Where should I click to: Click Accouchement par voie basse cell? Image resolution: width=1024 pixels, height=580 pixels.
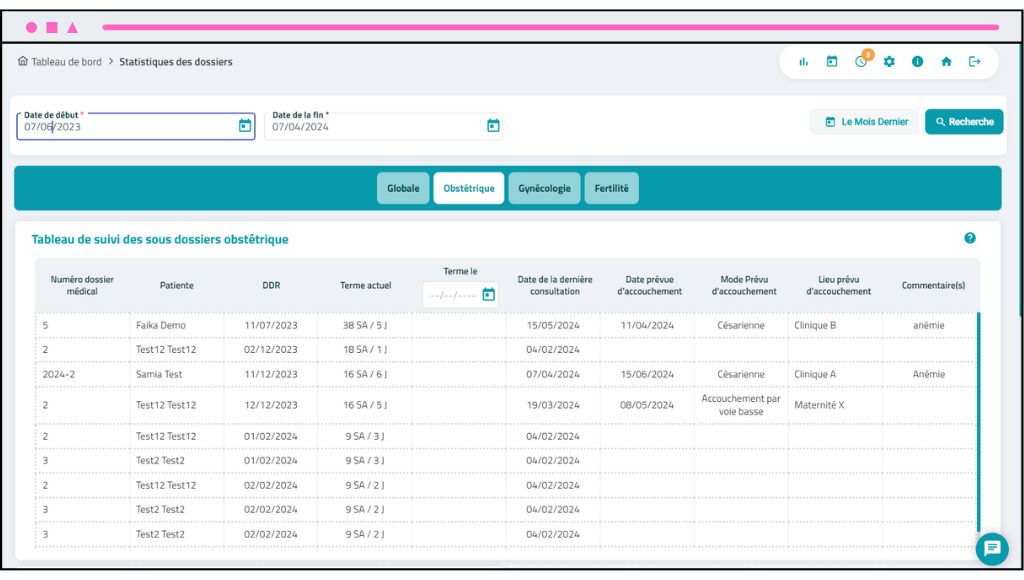tap(741, 405)
